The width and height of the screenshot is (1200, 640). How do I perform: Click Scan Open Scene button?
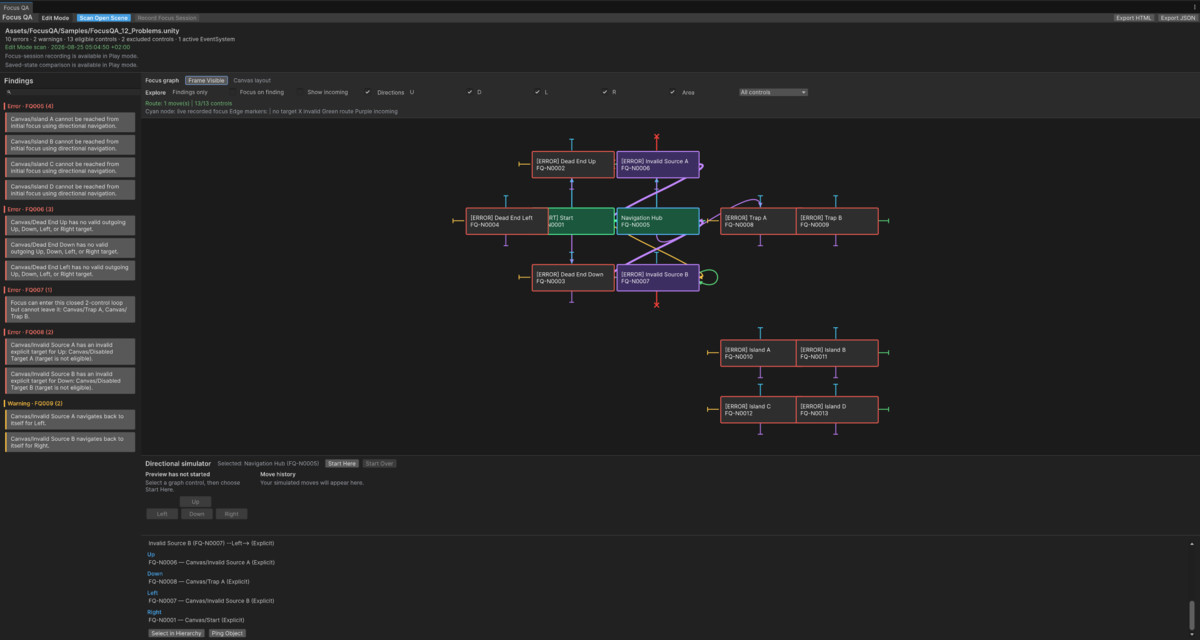click(x=103, y=18)
